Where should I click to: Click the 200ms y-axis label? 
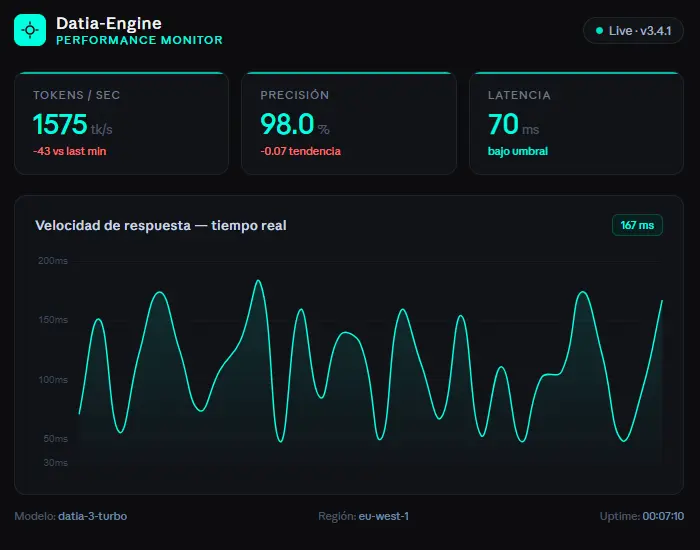(x=53, y=261)
